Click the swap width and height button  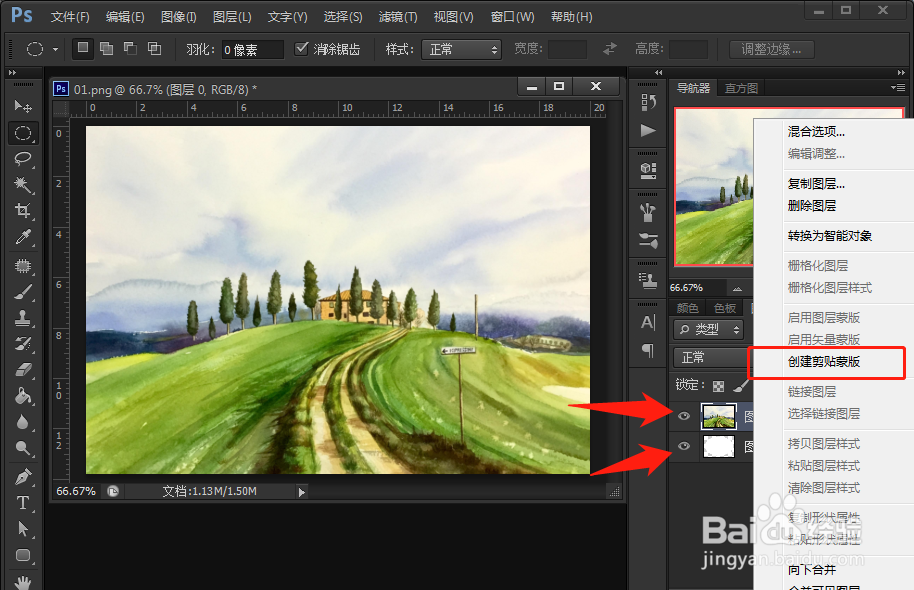click(610, 49)
